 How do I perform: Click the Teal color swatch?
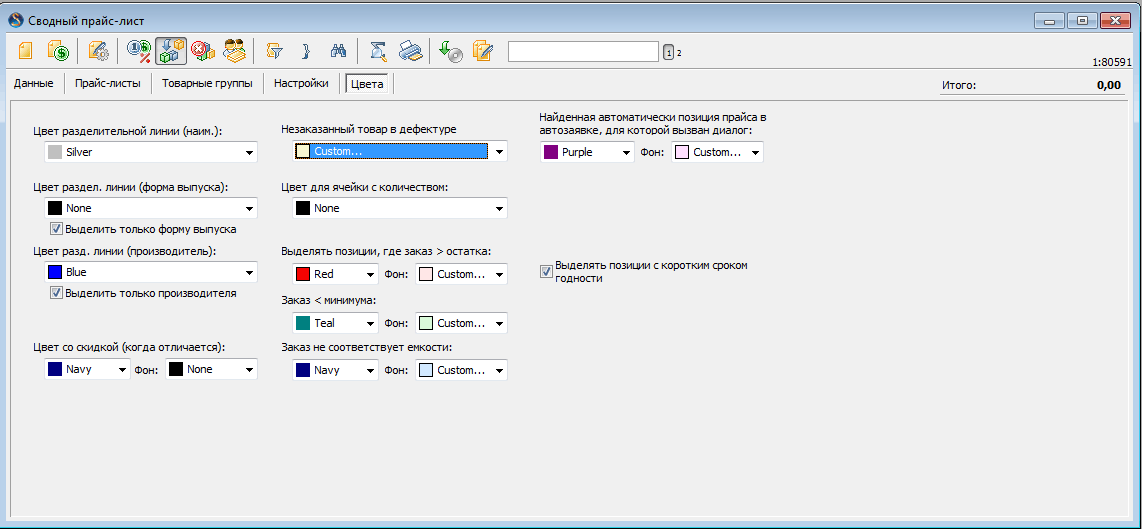[x=303, y=323]
